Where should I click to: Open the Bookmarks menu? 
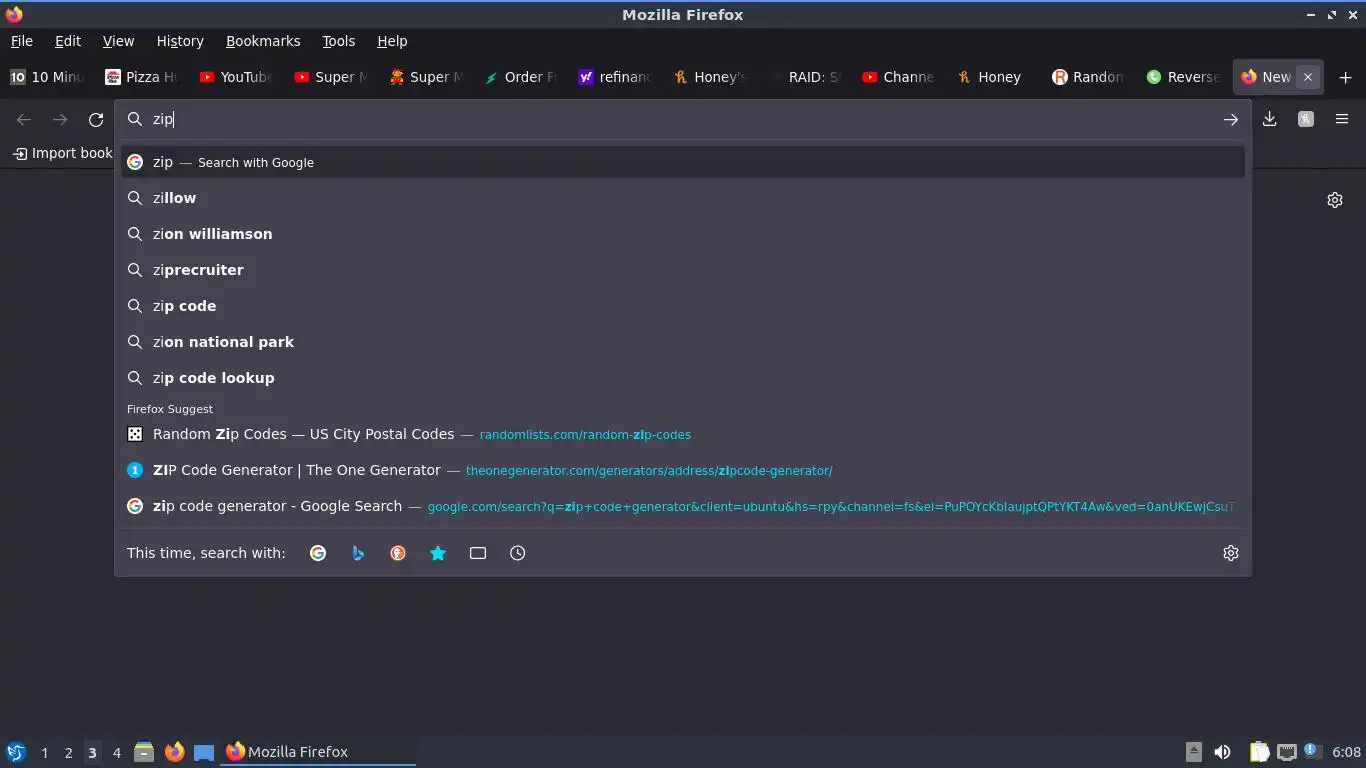click(x=263, y=41)
